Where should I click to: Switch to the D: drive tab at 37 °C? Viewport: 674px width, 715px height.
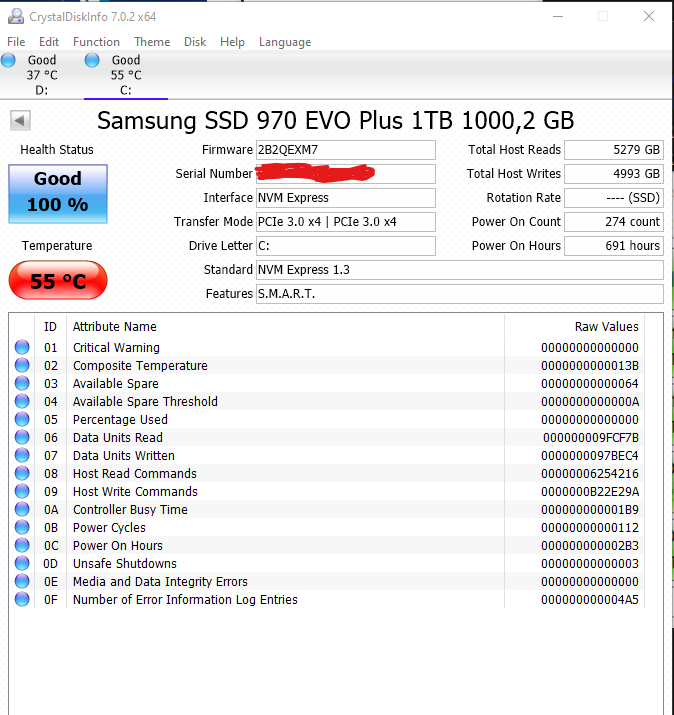[42, 75]
